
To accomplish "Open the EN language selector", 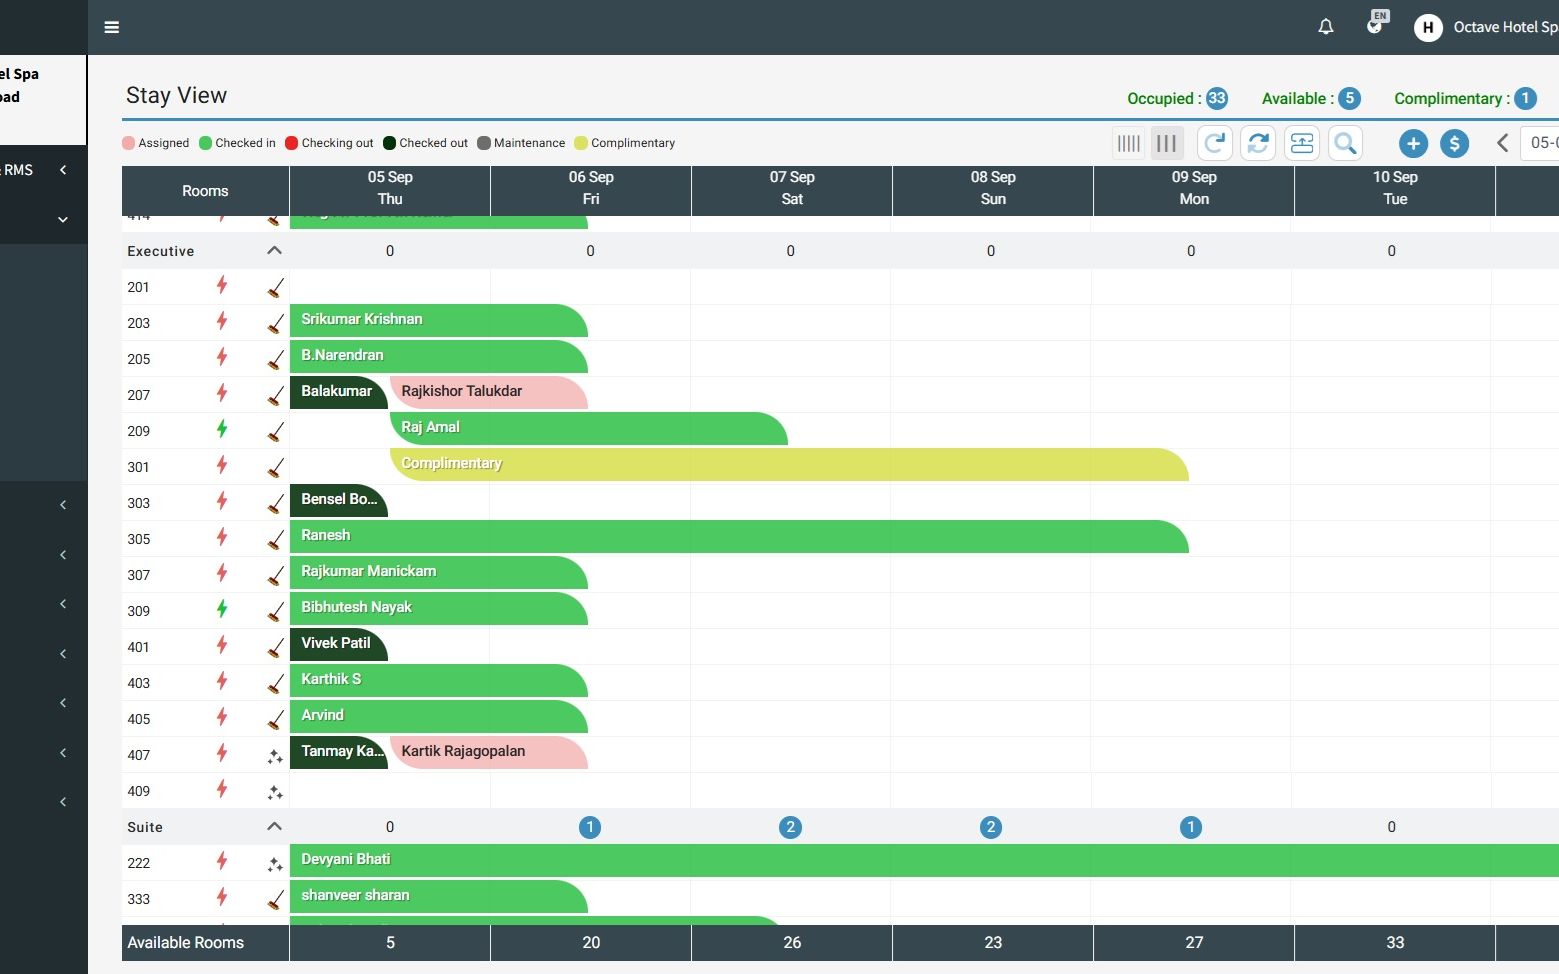I will click(x=1377, y=24).
